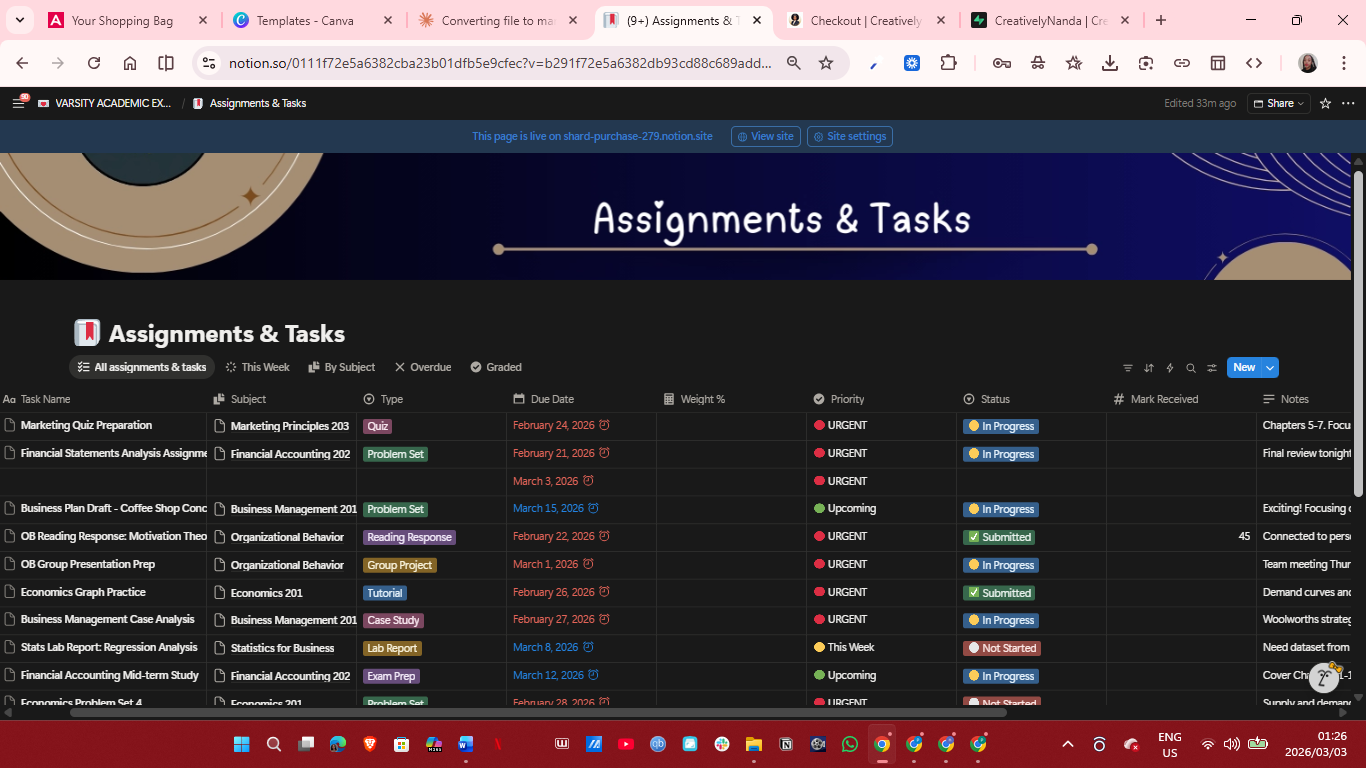The image size is (1366, 768).
Task: Open the database filter icon
Action: coord(1127,367)
